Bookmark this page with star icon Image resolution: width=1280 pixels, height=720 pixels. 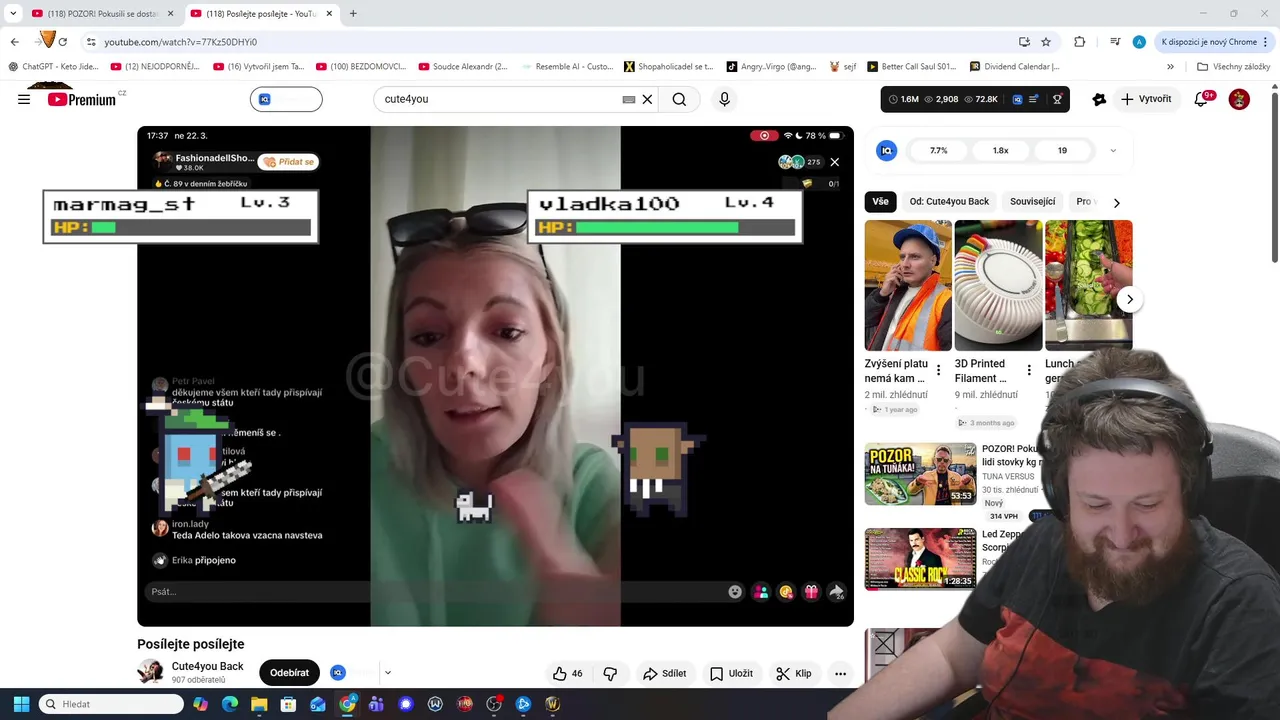[x=1046, y=42]
